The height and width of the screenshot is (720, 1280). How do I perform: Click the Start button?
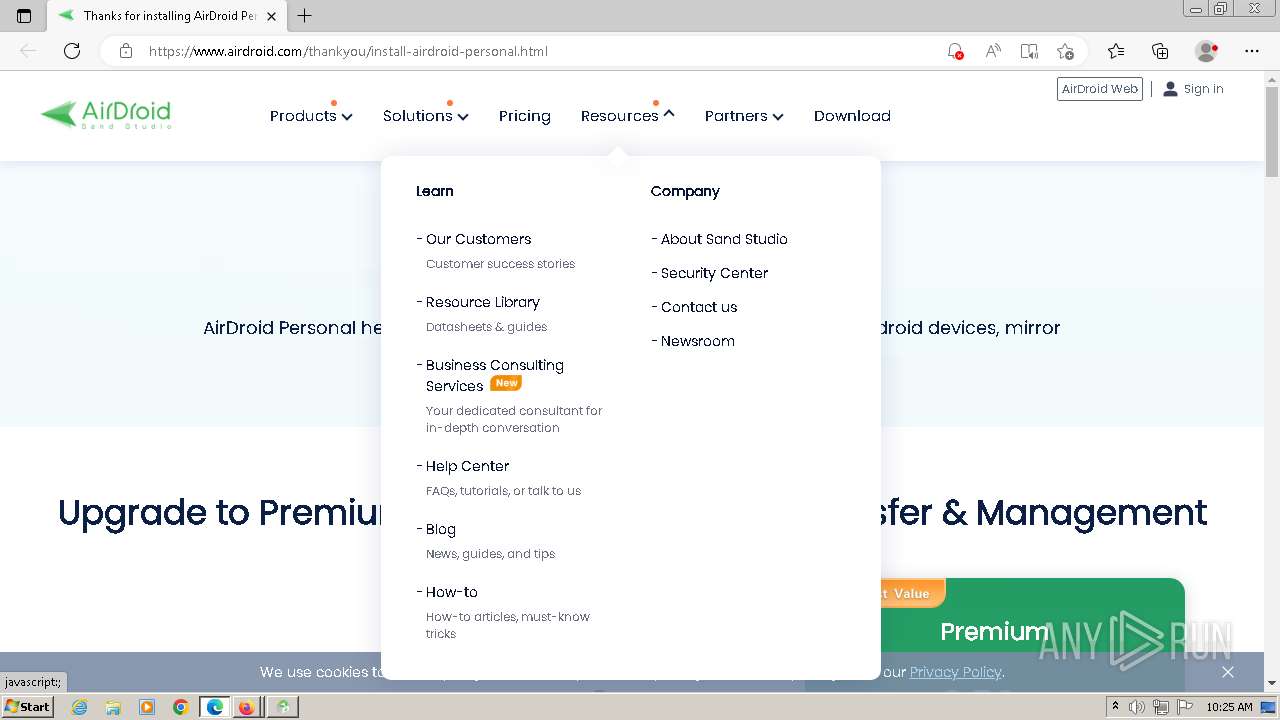tap(28, 707)
